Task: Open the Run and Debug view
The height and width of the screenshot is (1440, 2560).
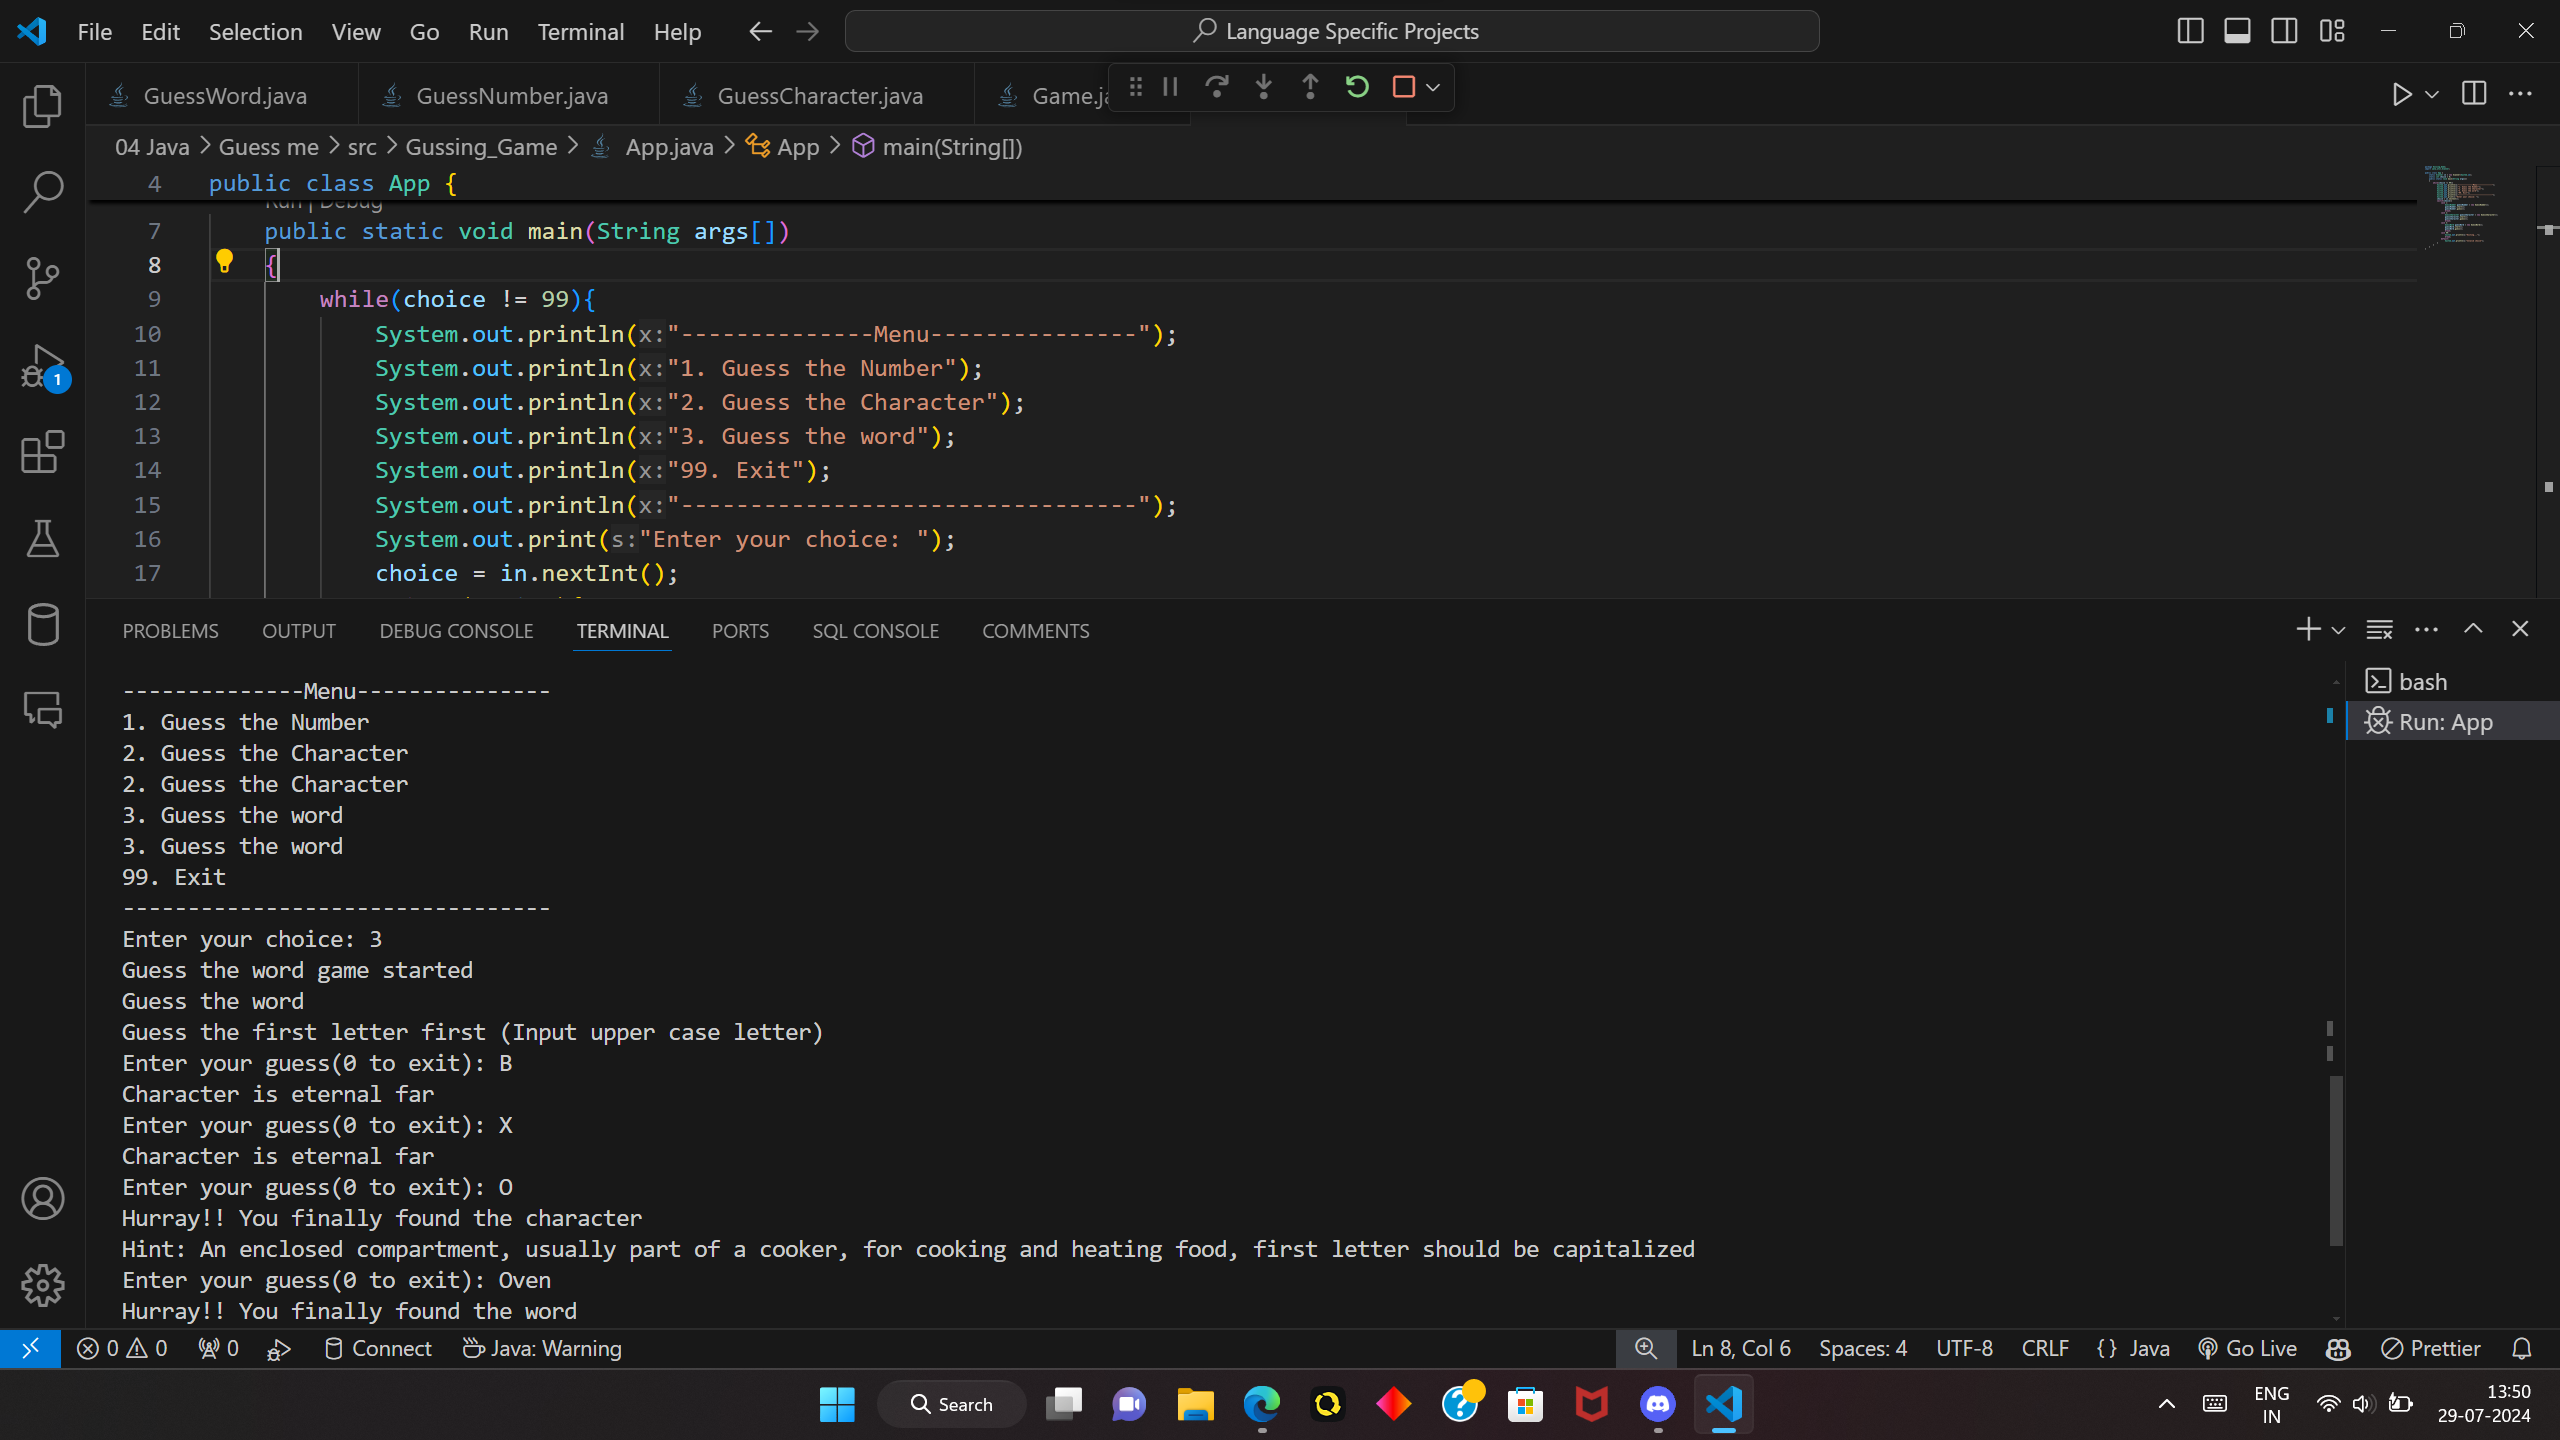Action: click(42, 366)
